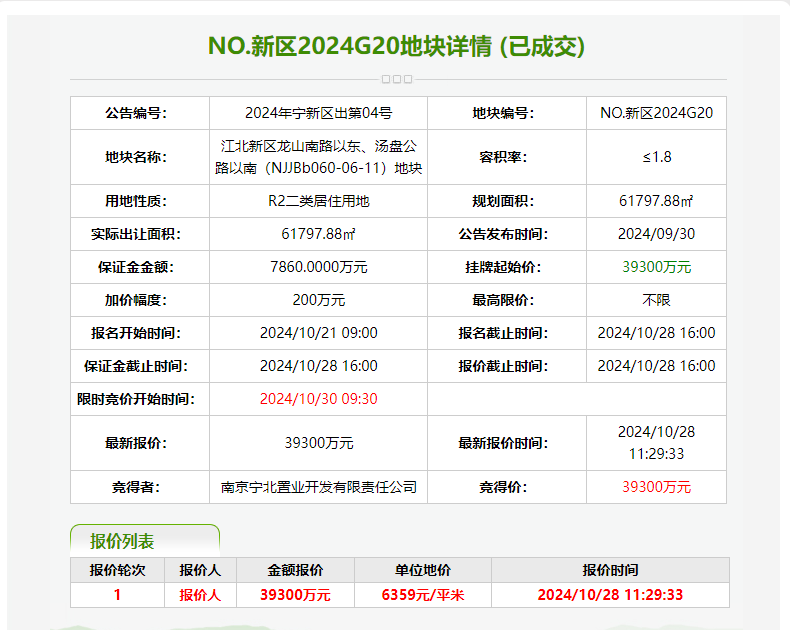This screenshot has height=630, width=790.
Task: Click the 用地性质 label cell
Action: click(x=140, y=201)
